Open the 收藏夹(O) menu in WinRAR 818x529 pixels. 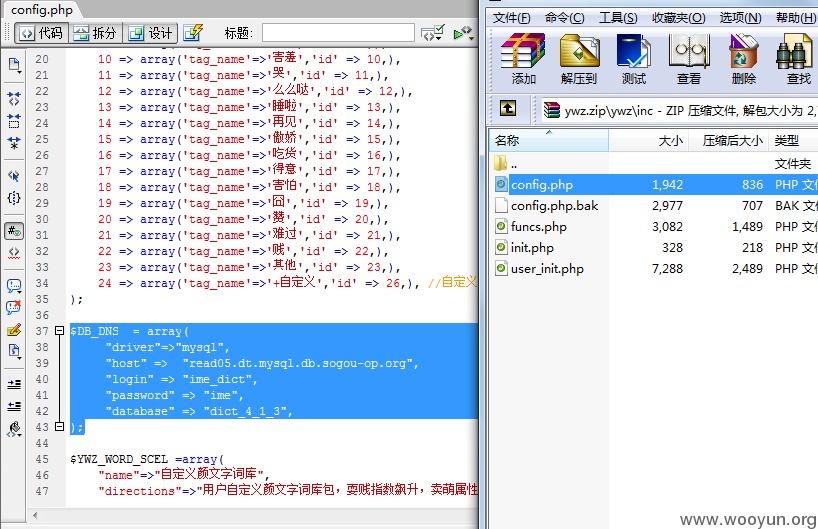pyautogui.click(x=678, y=18)
